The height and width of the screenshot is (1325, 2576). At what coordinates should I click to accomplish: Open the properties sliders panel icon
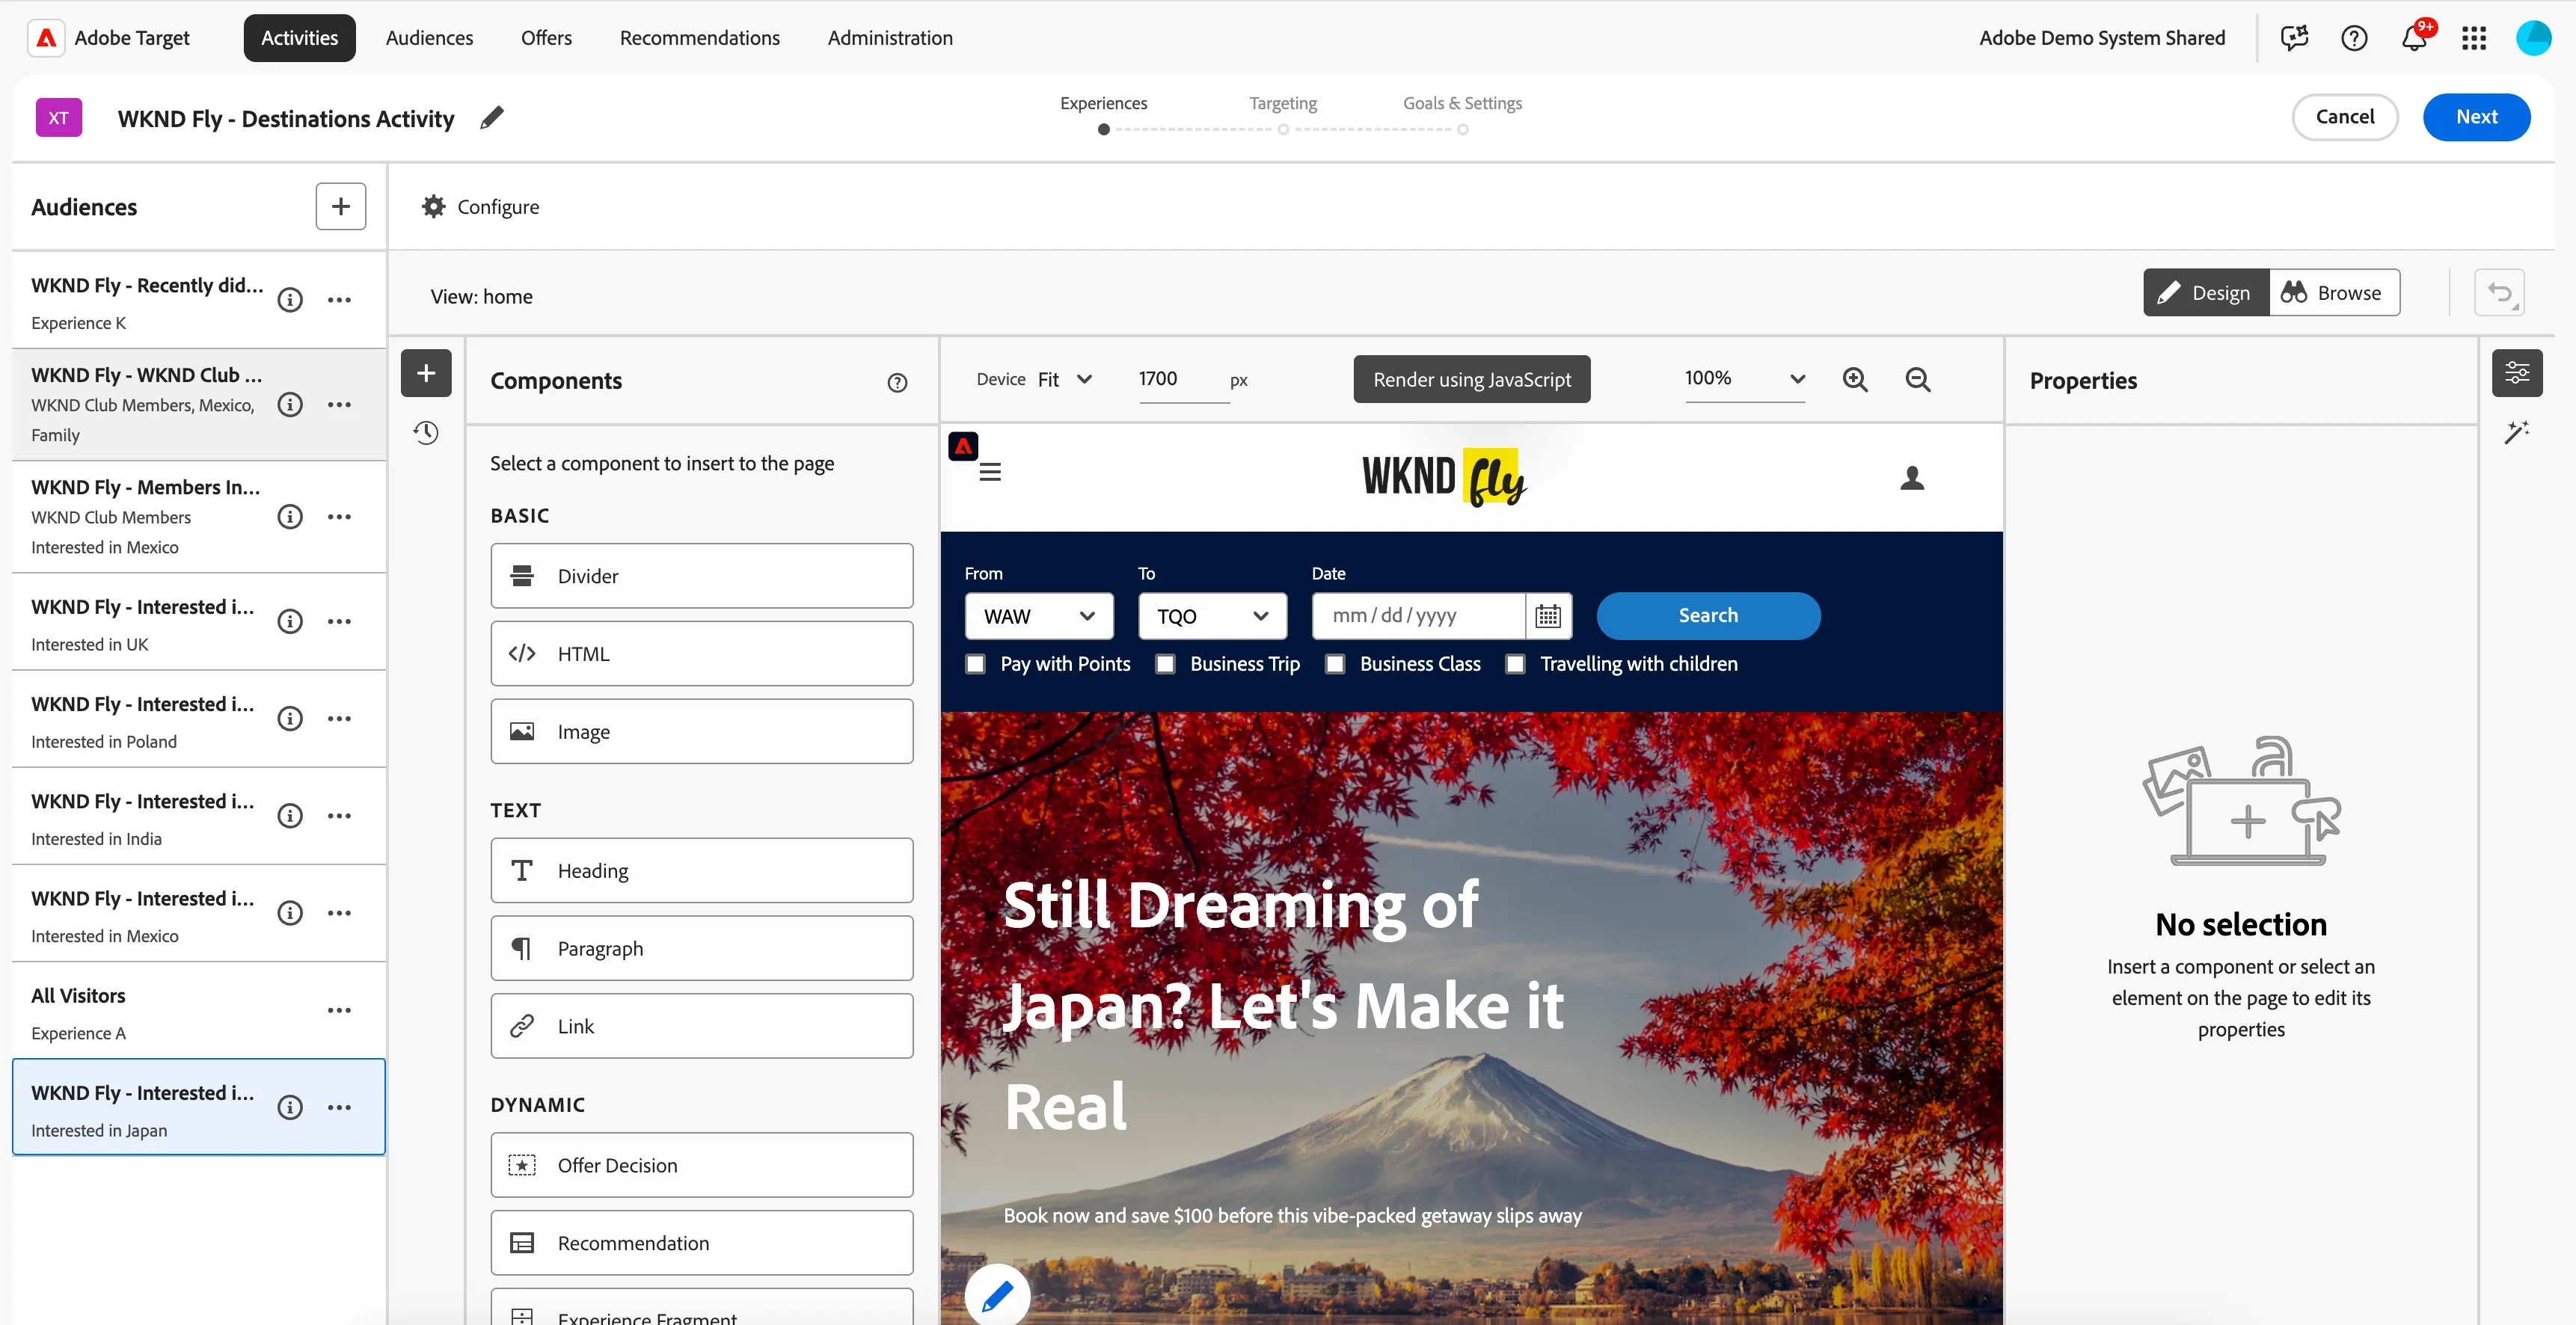tap(2517, 373)
